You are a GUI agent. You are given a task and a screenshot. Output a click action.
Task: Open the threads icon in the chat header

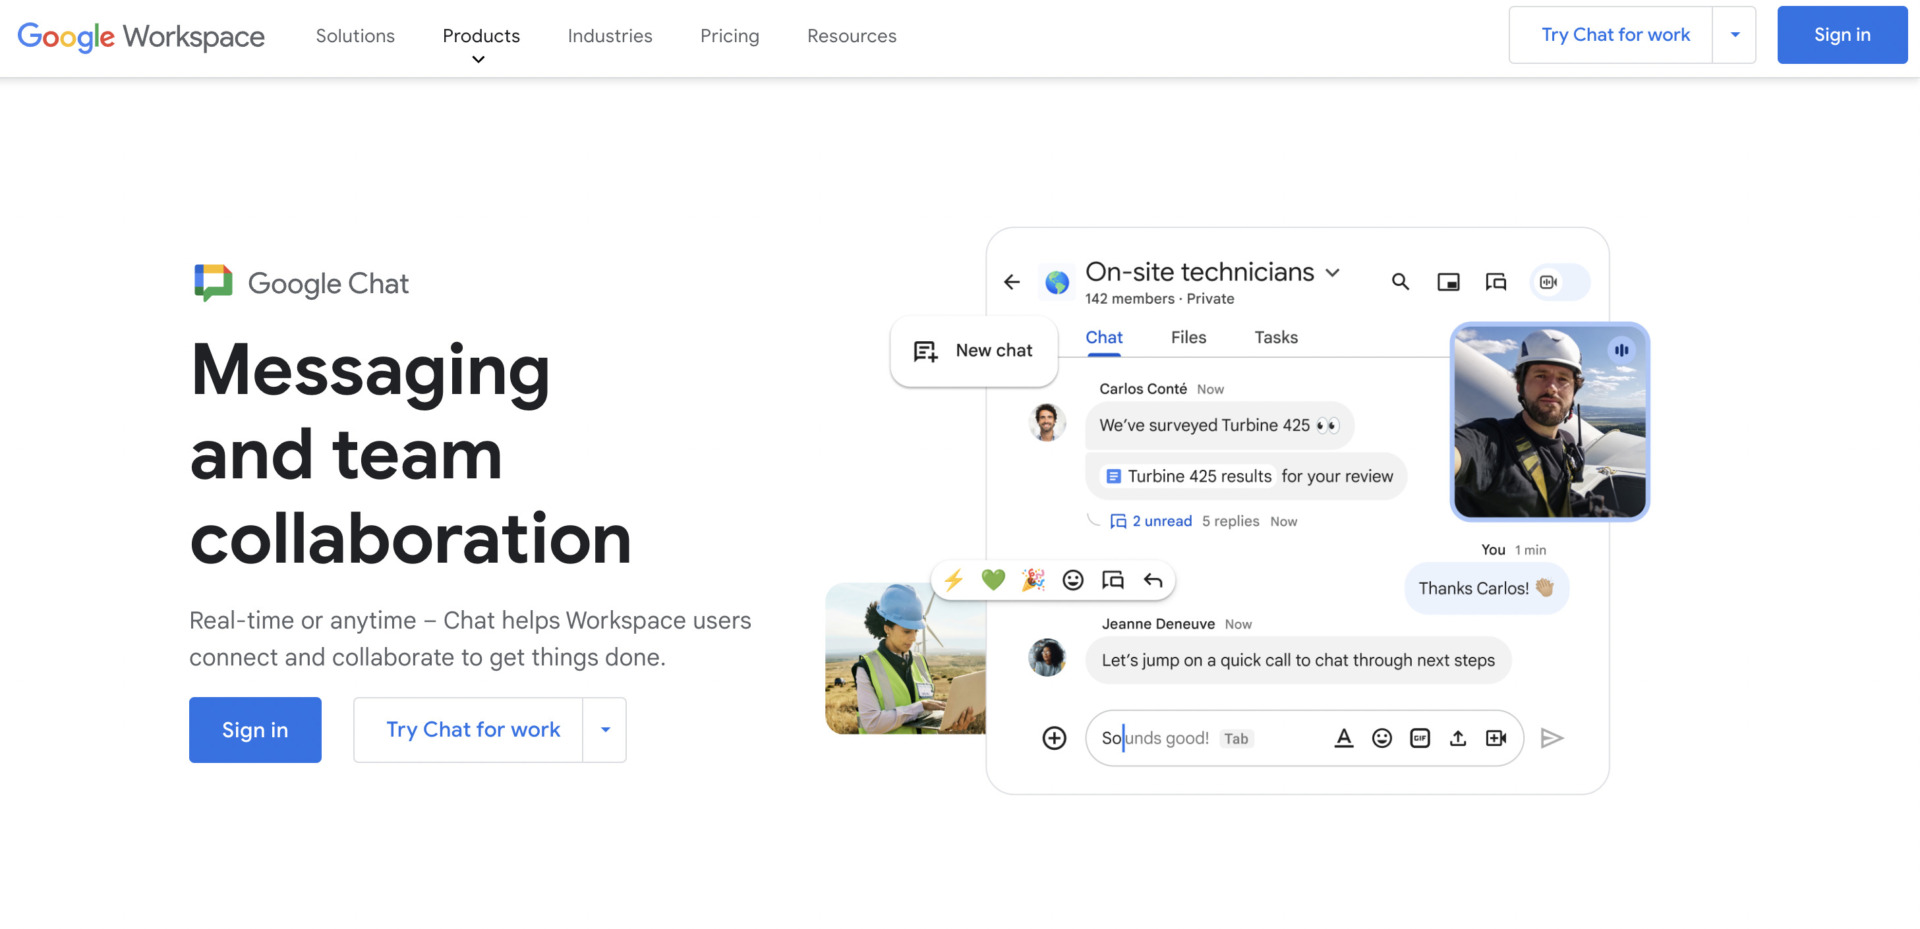[x=1495, y=282]
